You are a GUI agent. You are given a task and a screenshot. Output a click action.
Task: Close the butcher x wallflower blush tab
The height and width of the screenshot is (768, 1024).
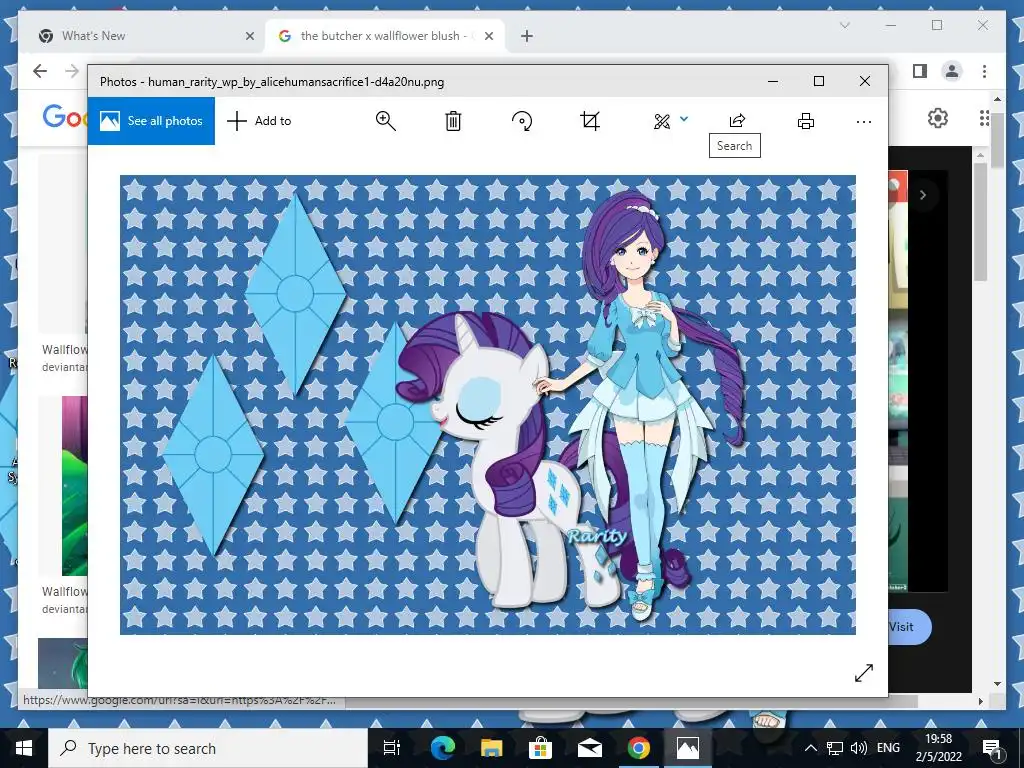click(x=488, y=36)
